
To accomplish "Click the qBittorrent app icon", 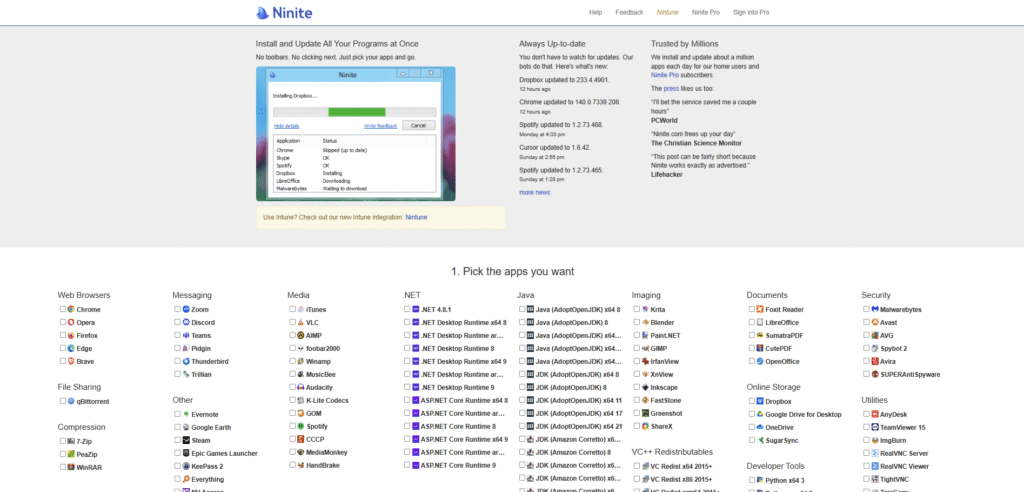I will [71, 402].
